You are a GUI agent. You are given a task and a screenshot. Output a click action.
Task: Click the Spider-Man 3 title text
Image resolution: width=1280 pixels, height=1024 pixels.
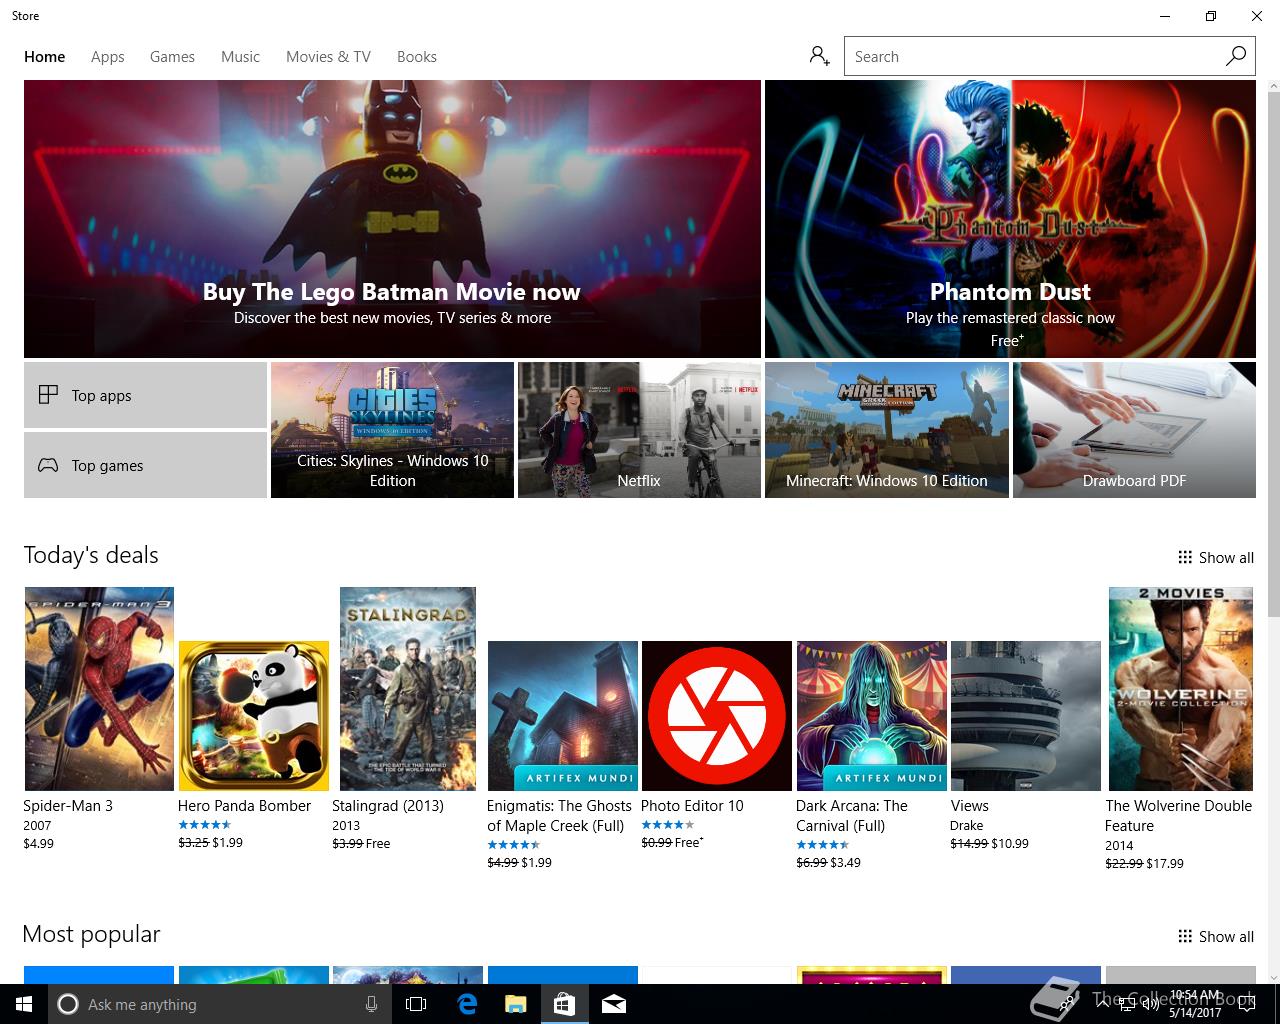pos(68,806)
